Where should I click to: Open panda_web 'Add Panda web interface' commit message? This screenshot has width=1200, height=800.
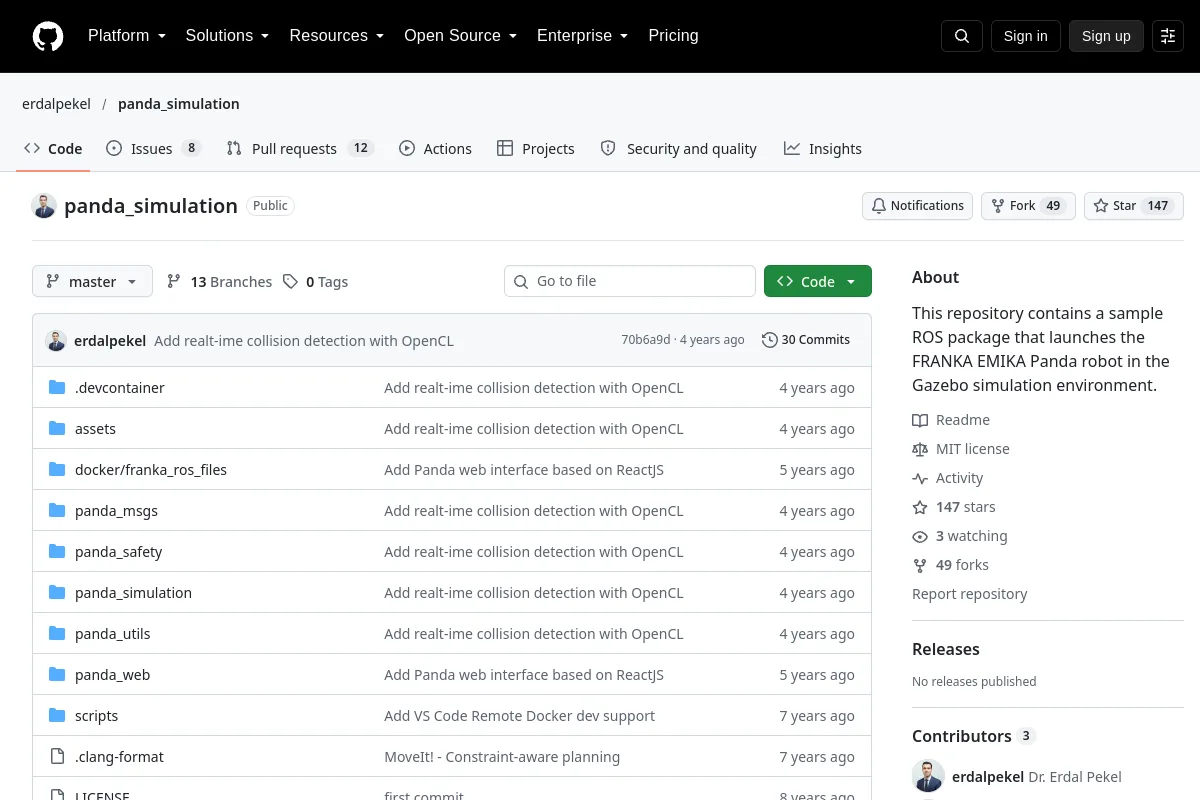524,675
